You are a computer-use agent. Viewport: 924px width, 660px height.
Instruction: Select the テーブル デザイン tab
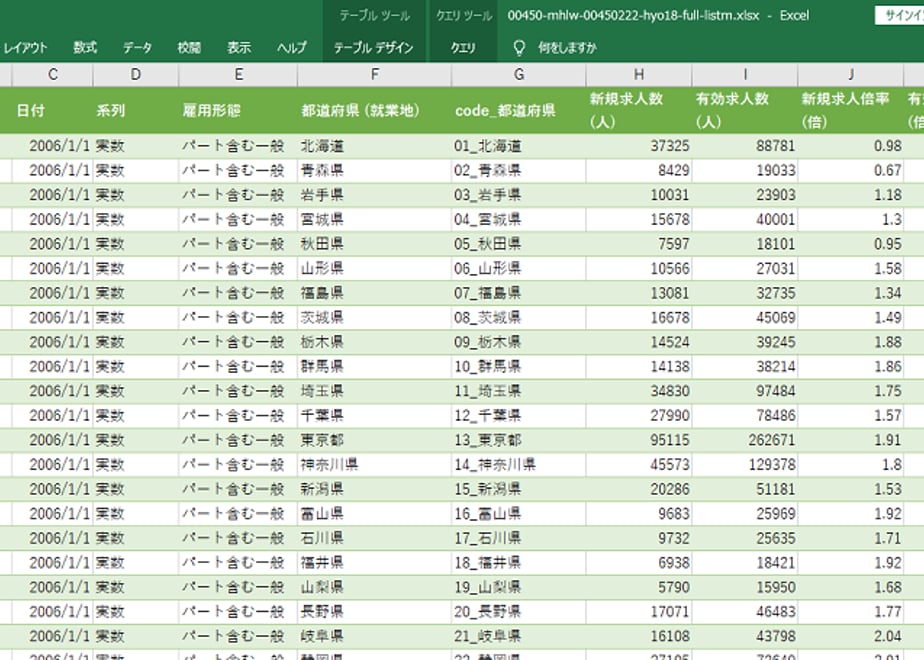pos(374,48)
